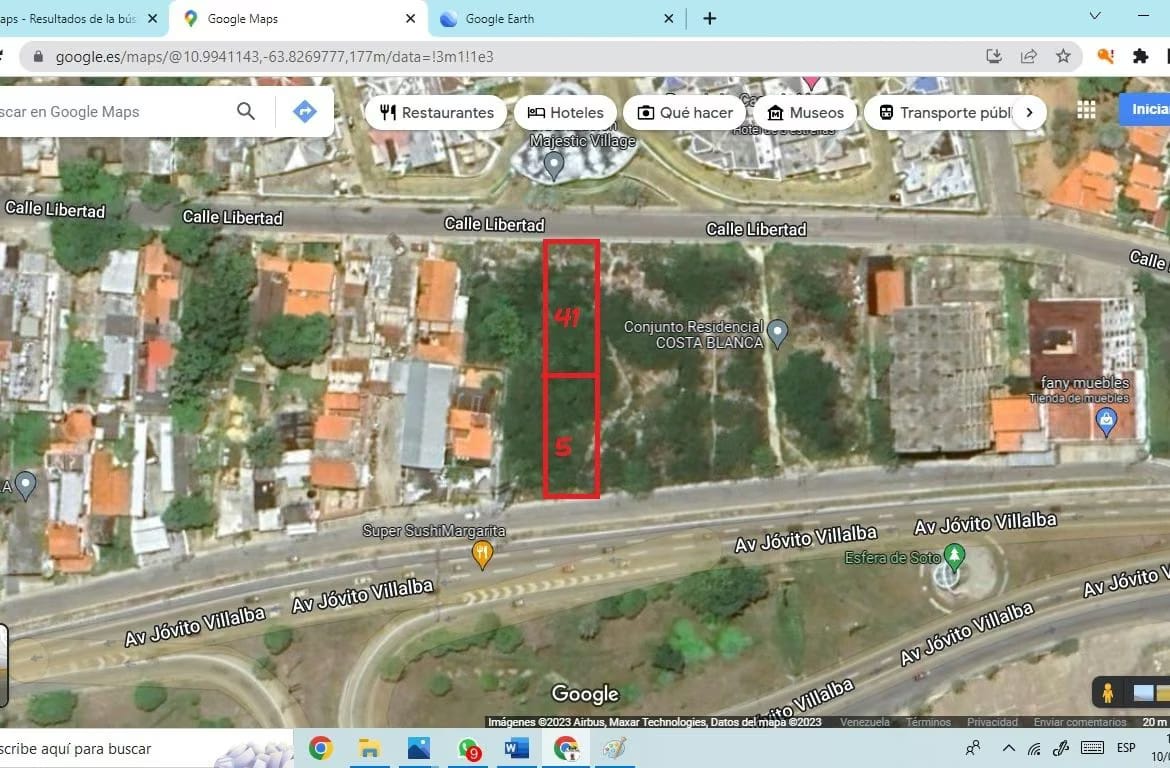The image size is (1170, 768).
Task: Click the Google Maps search magnifier icon
Action: pos(246,111)
